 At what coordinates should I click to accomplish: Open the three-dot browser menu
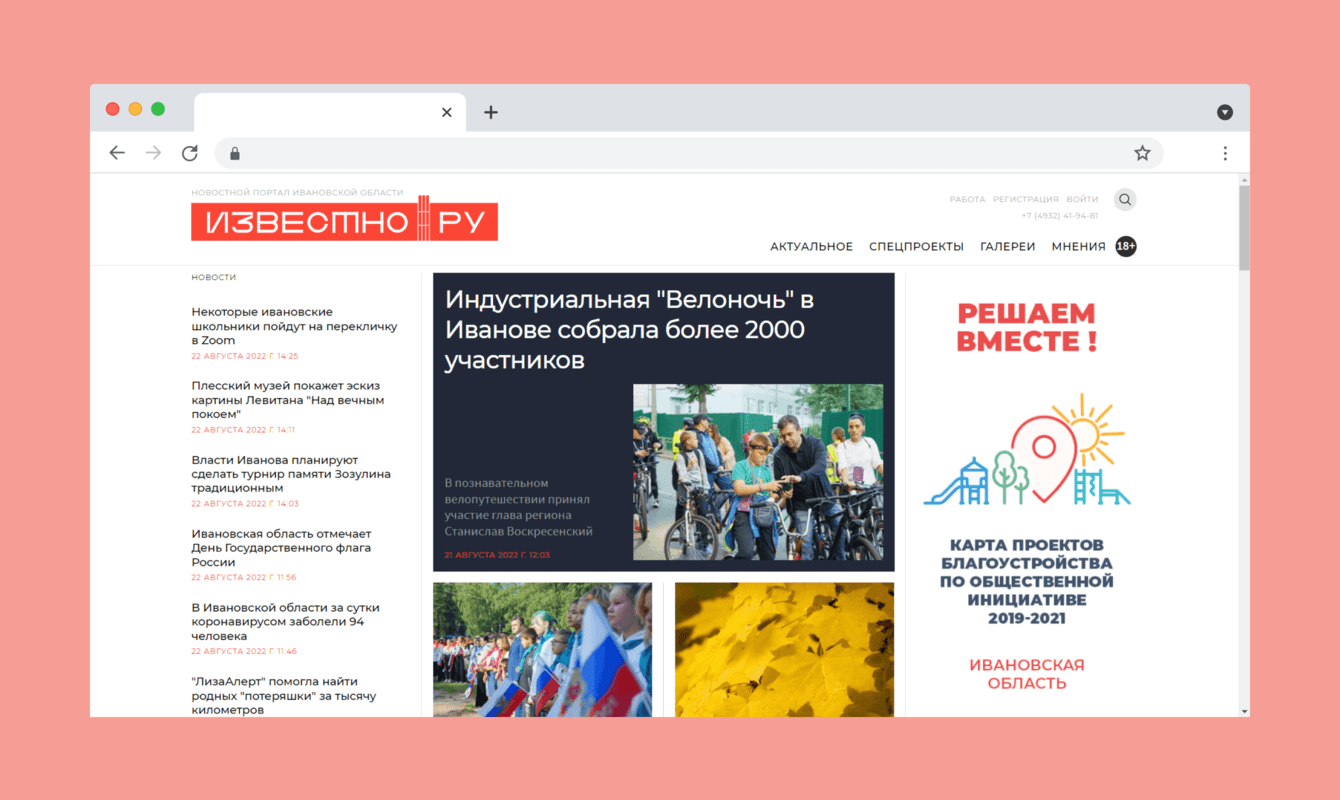1225,152
